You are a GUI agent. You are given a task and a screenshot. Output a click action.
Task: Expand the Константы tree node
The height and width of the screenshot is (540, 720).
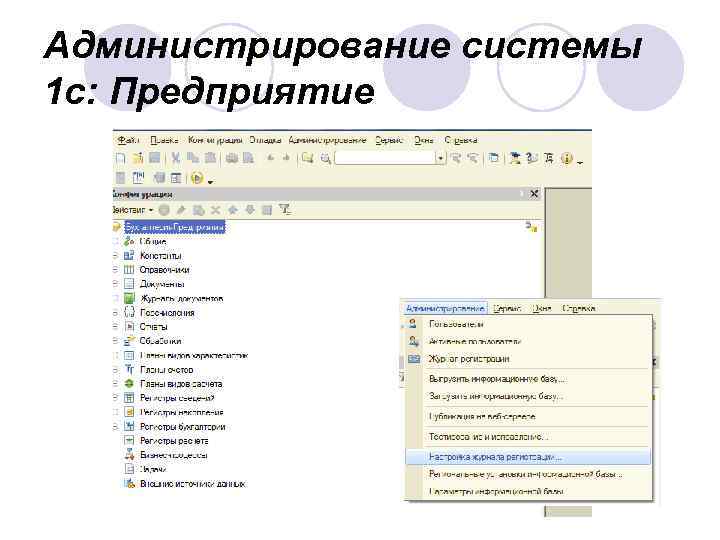[x=115, y=256]
